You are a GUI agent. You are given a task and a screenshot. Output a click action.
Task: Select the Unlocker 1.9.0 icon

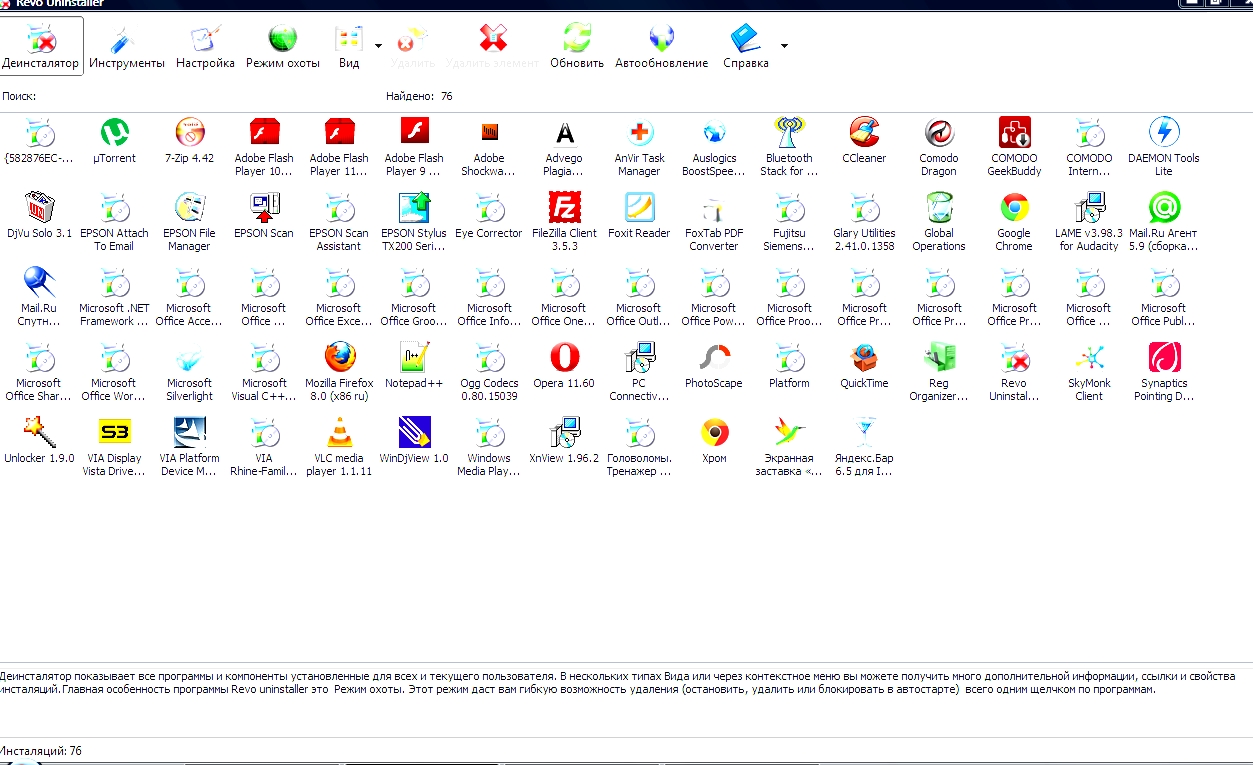pyautogui.click(x=40, y=432)
